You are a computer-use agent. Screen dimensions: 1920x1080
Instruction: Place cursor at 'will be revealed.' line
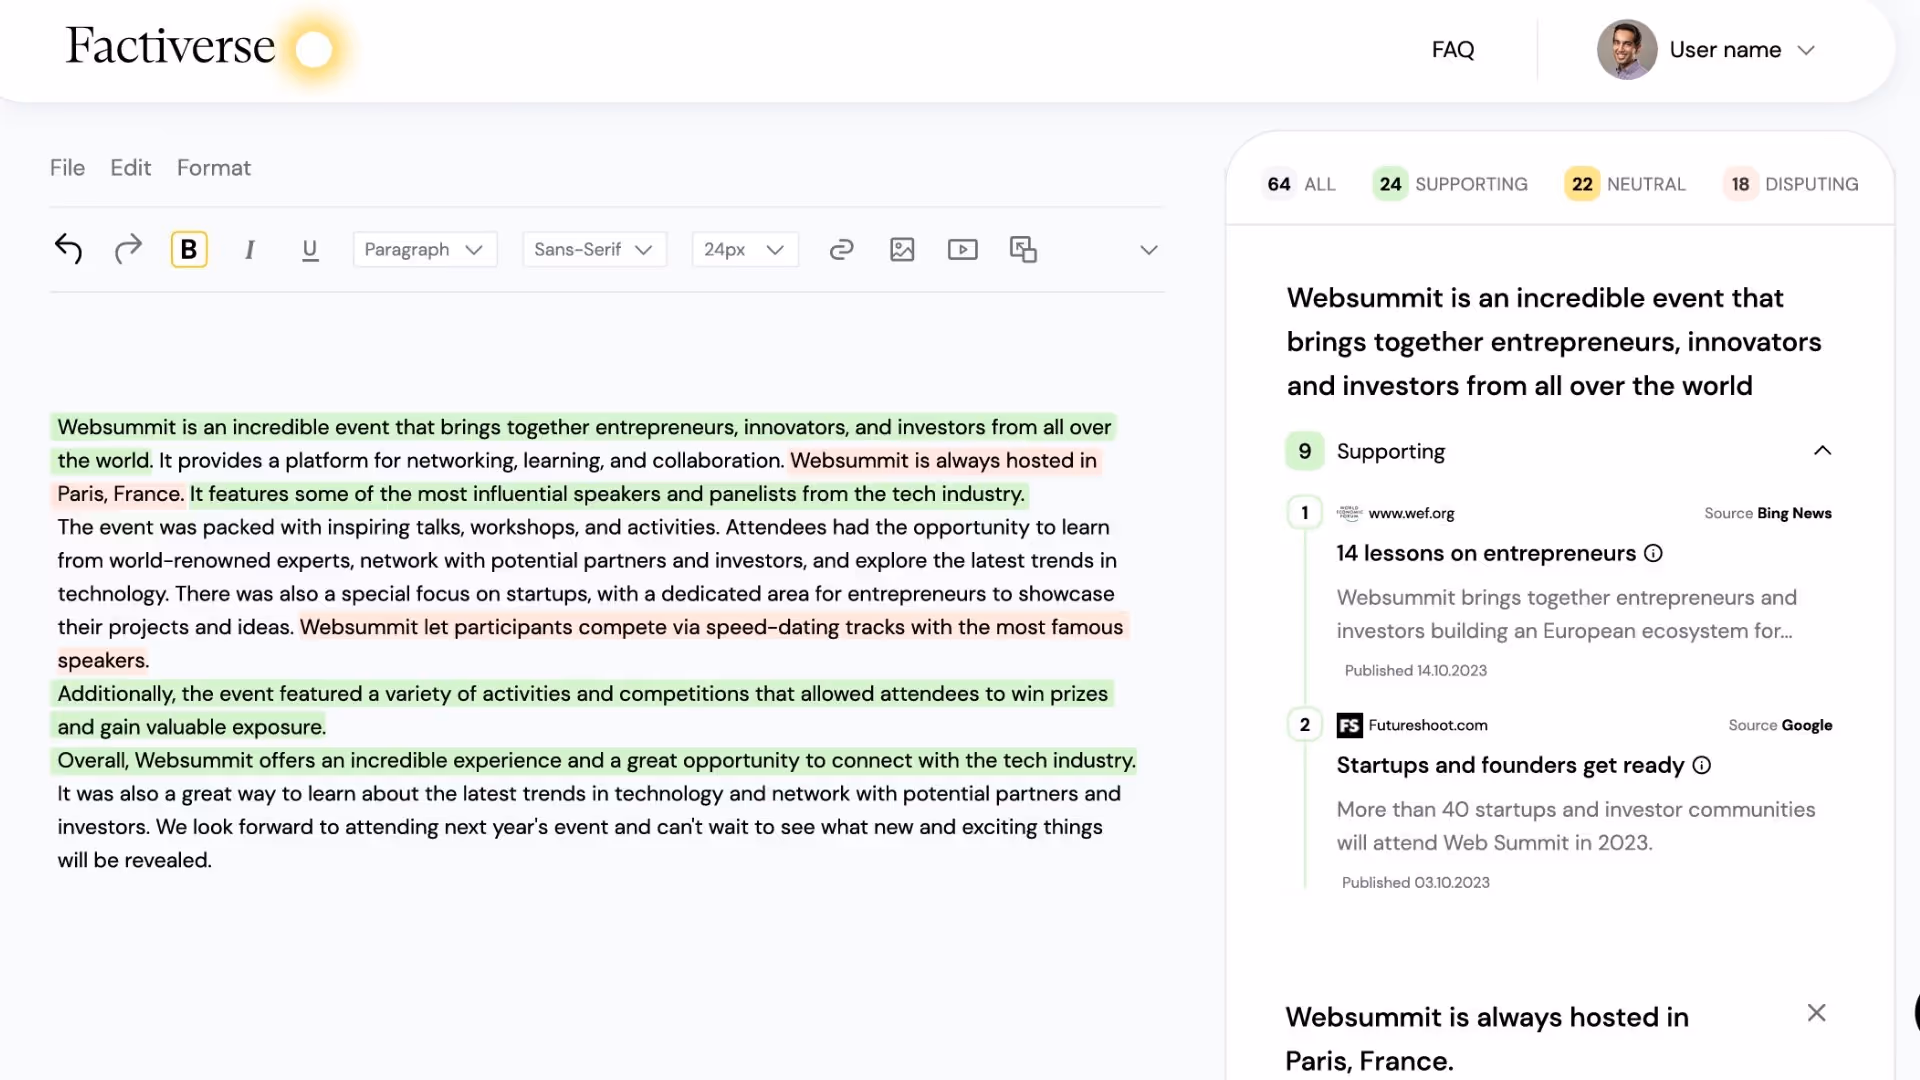click(134, 861)
